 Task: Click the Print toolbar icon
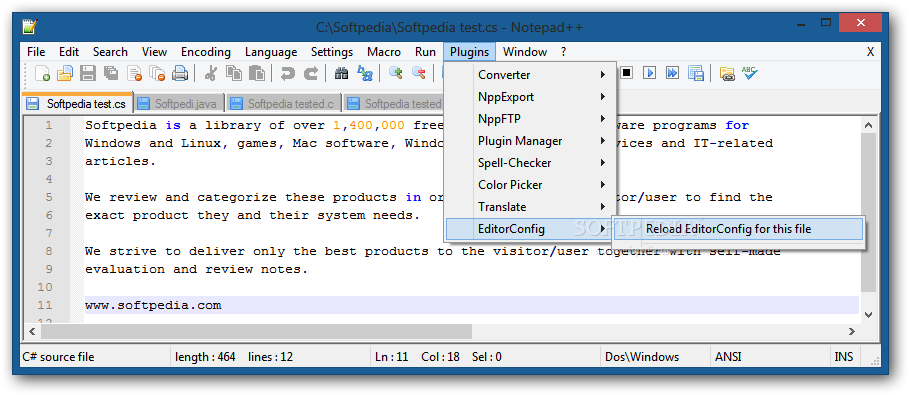[180, 73]
